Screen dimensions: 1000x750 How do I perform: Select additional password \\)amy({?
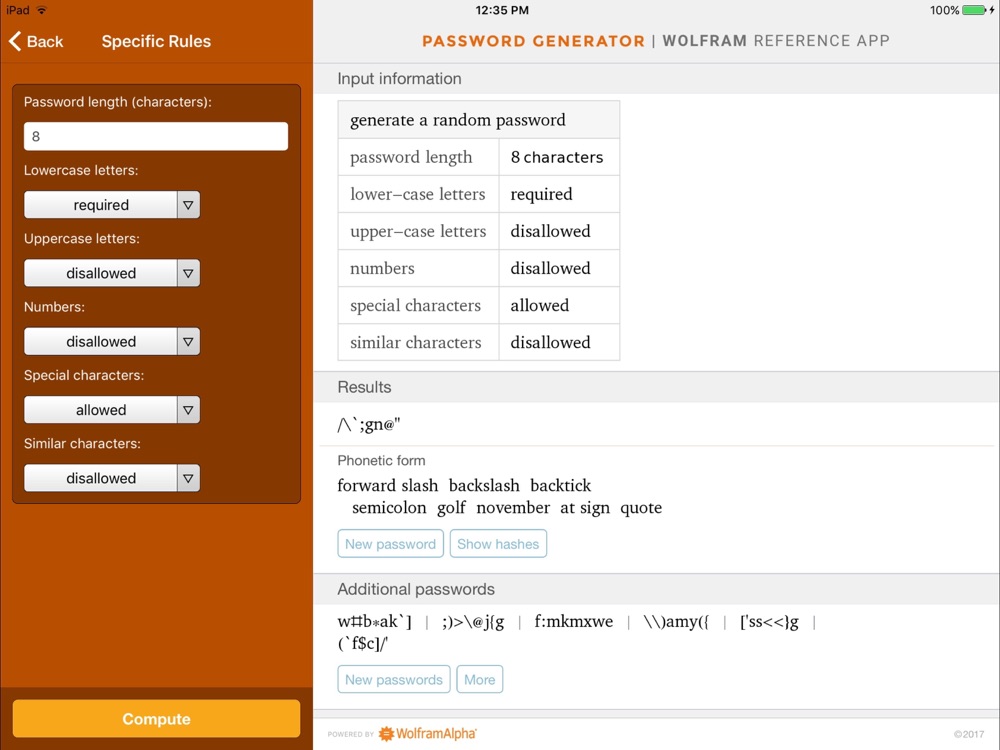(x=675, y=621)
